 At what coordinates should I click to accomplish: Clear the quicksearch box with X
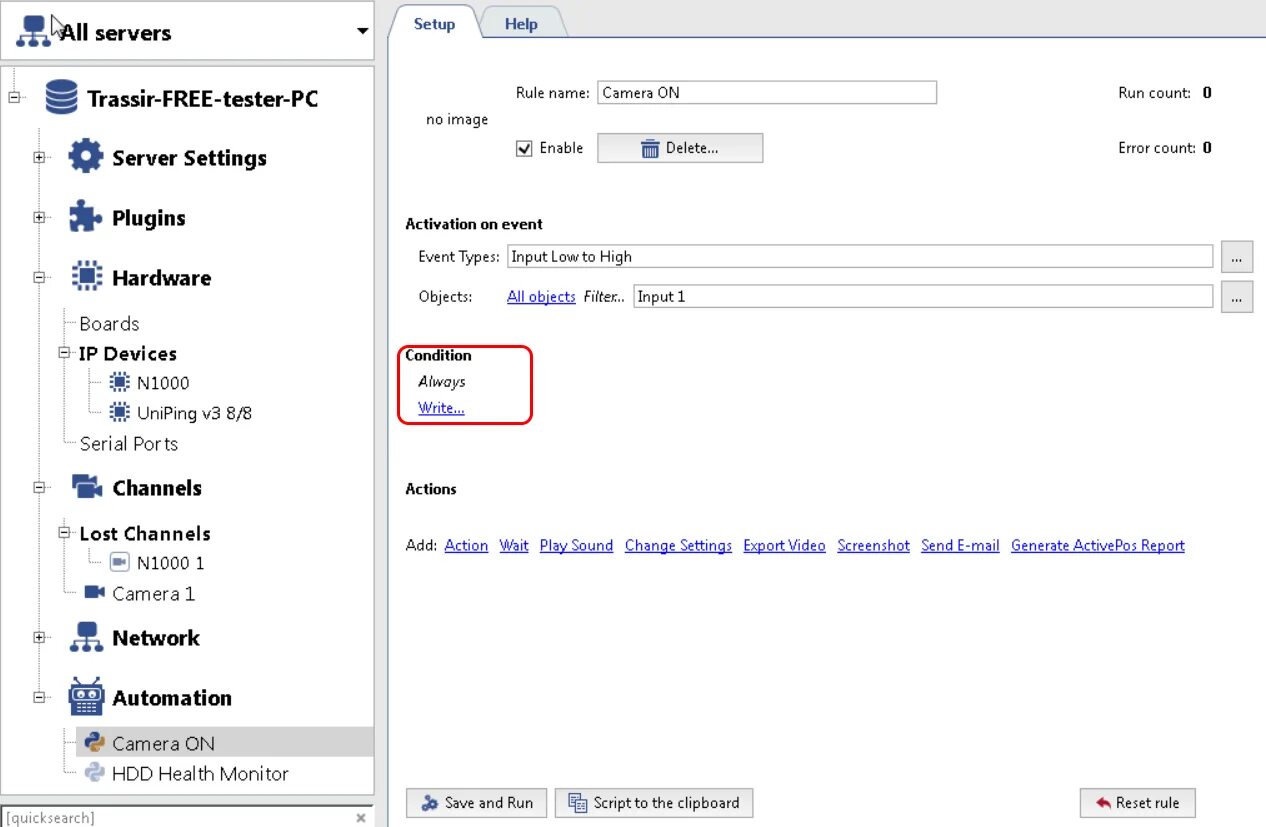pos(361,818)
